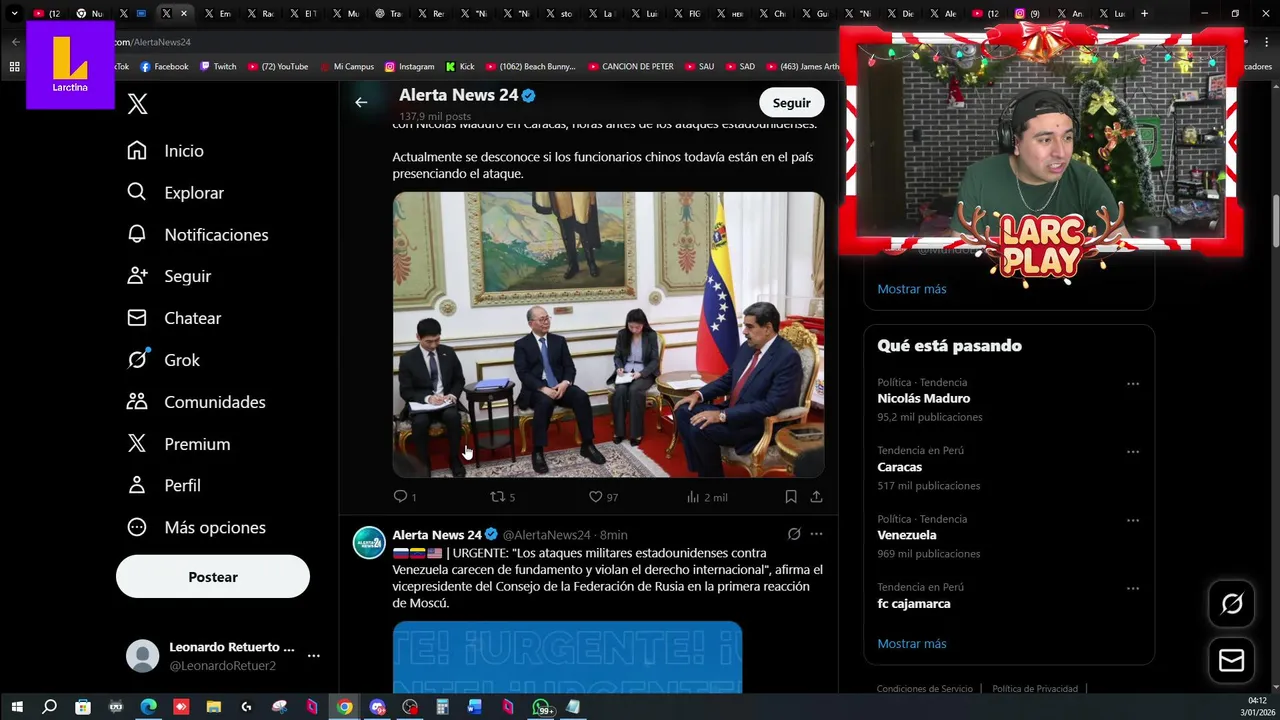Open CANCION DE PETER bookmark

coord(631,67)
